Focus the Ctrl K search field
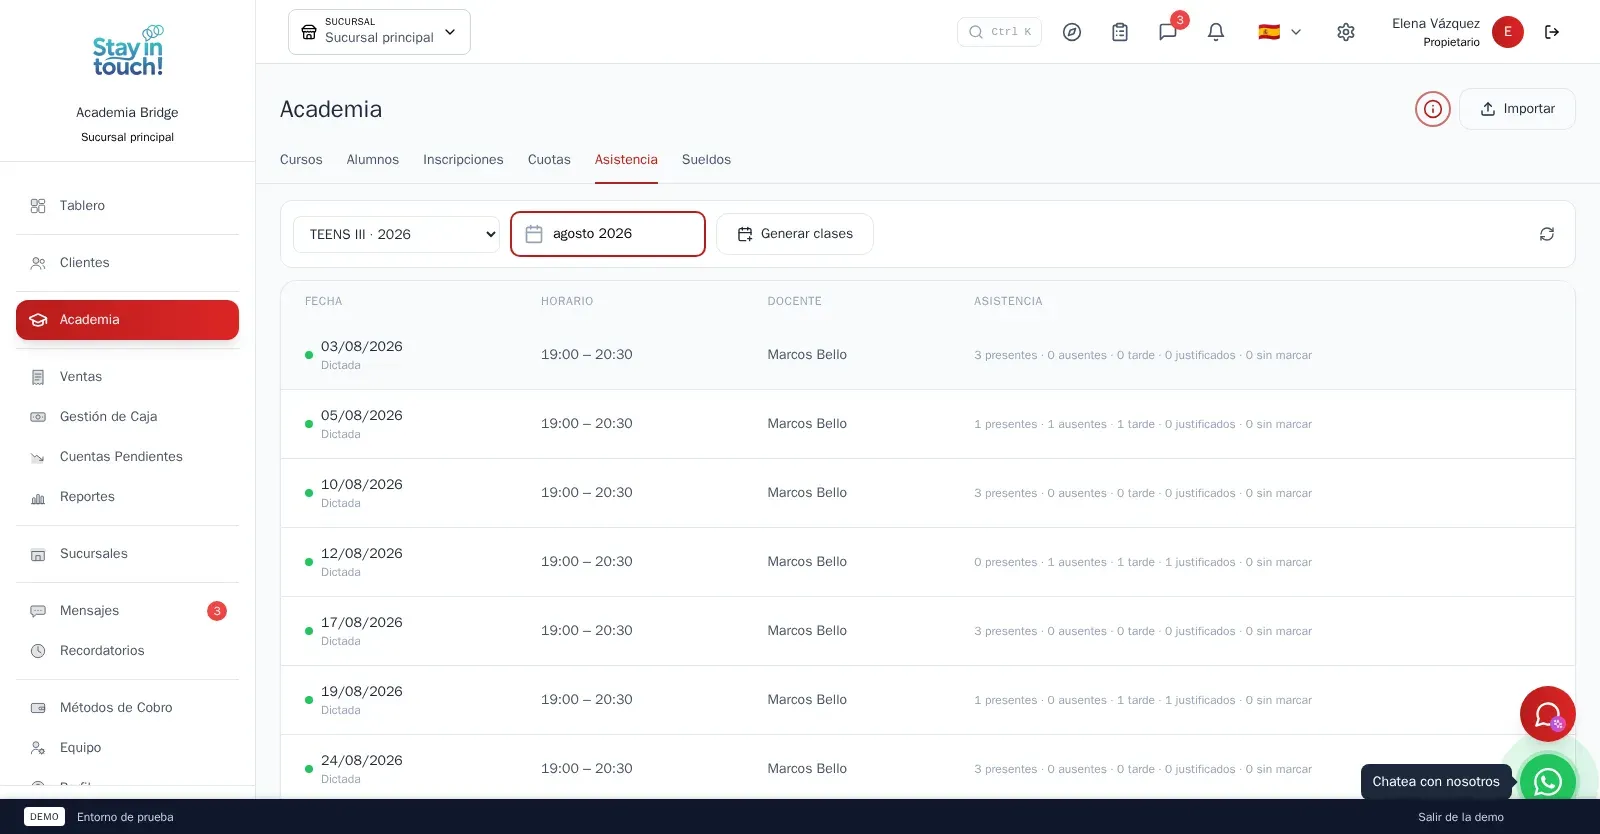 [999, 32]
